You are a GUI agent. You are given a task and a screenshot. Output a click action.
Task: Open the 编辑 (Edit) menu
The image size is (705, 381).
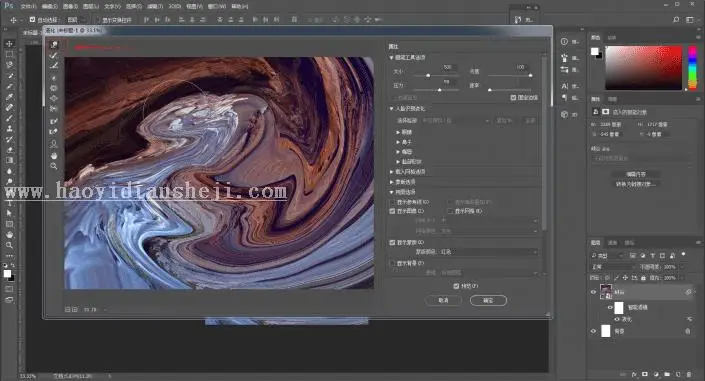click(x=49, y=7)
